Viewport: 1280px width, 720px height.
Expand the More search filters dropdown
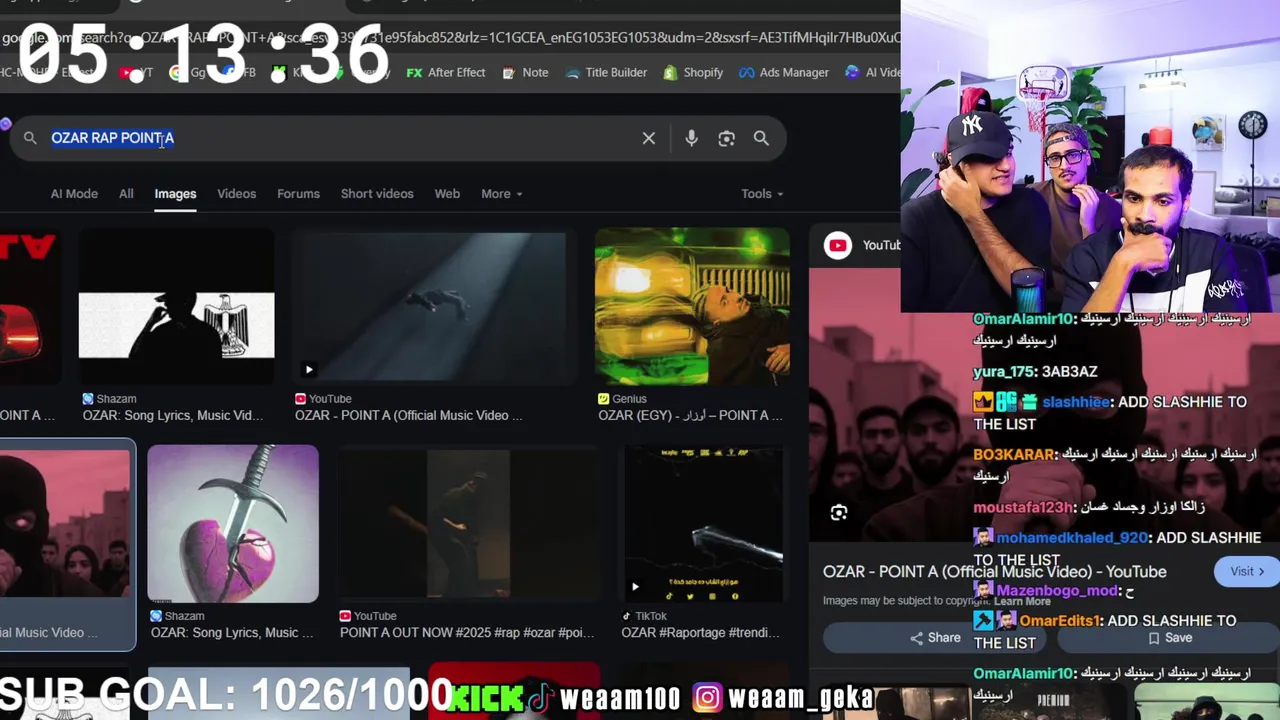tap(501, 193)
